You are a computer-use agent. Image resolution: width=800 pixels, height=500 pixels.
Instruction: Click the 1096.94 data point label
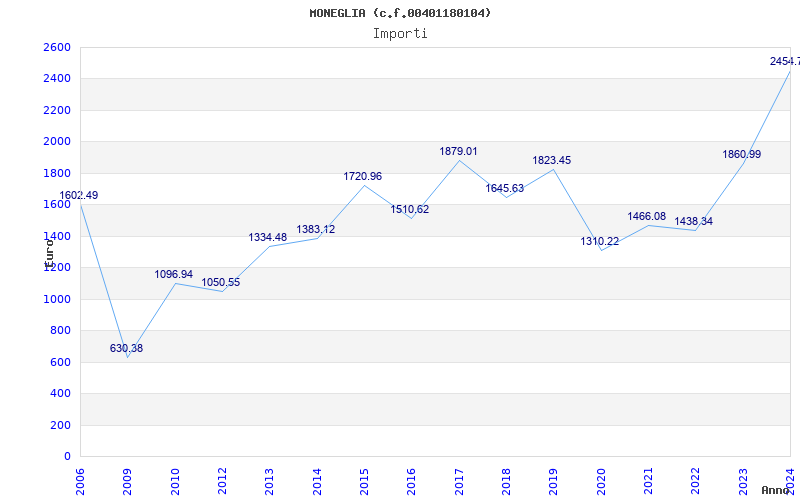[x=173, y=274]
